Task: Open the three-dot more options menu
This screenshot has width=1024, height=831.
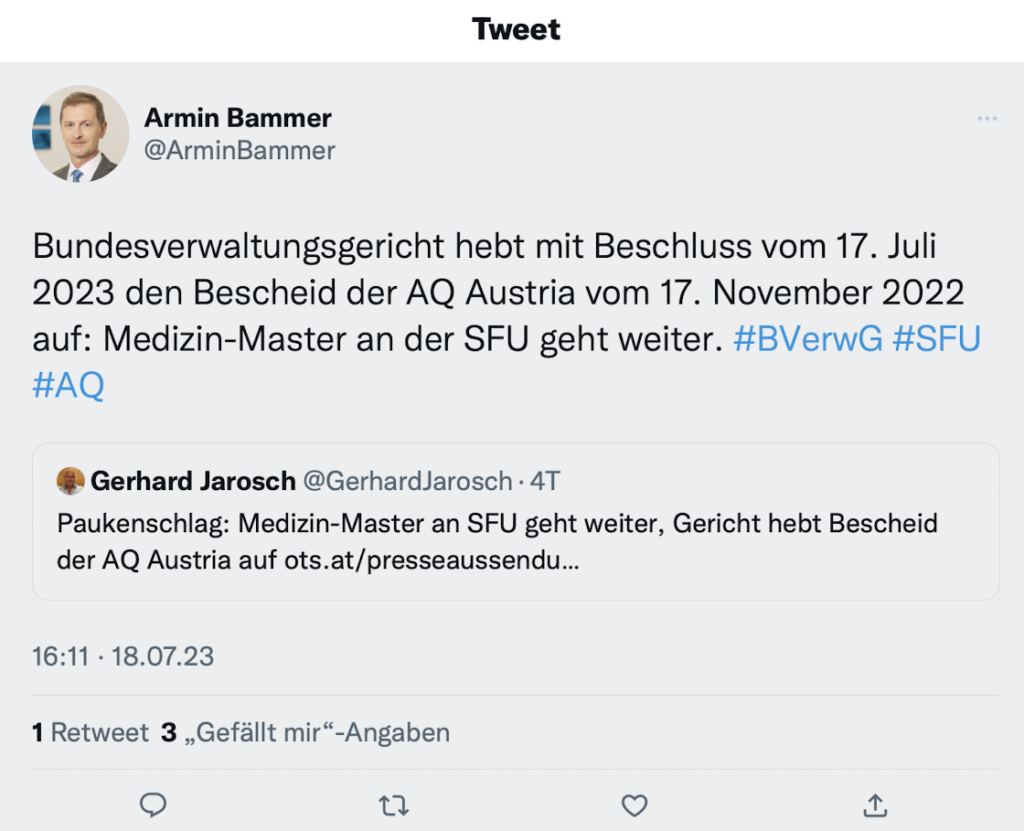Action: [x=987, y=119]
